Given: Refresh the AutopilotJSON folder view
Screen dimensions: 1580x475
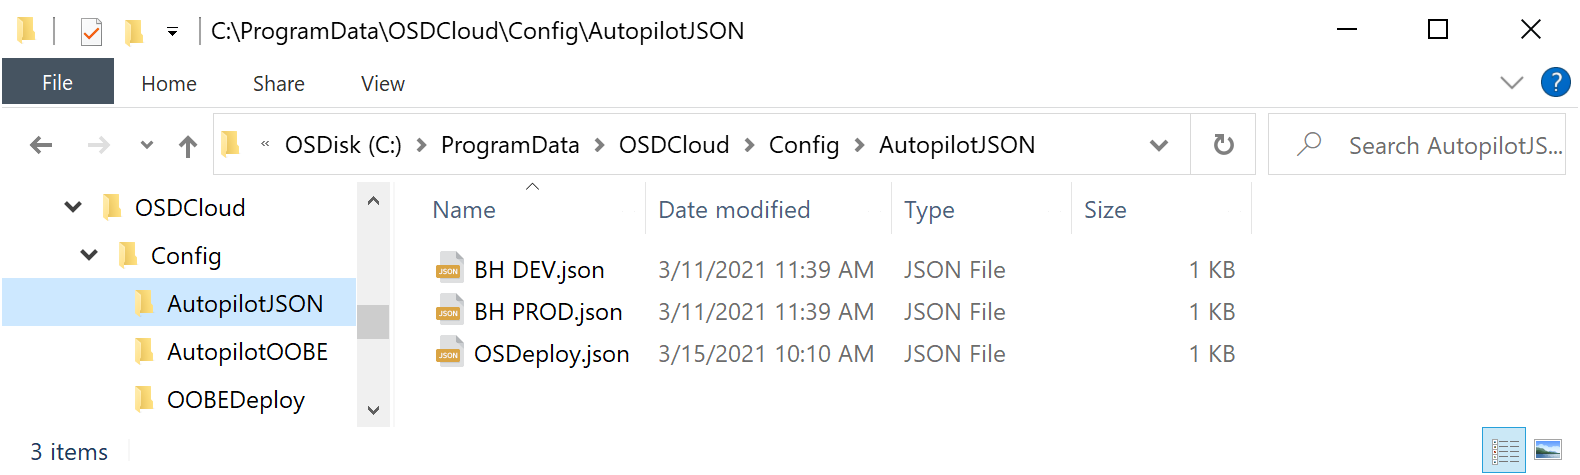Looking at the screenshot, I should point(1223,145).
